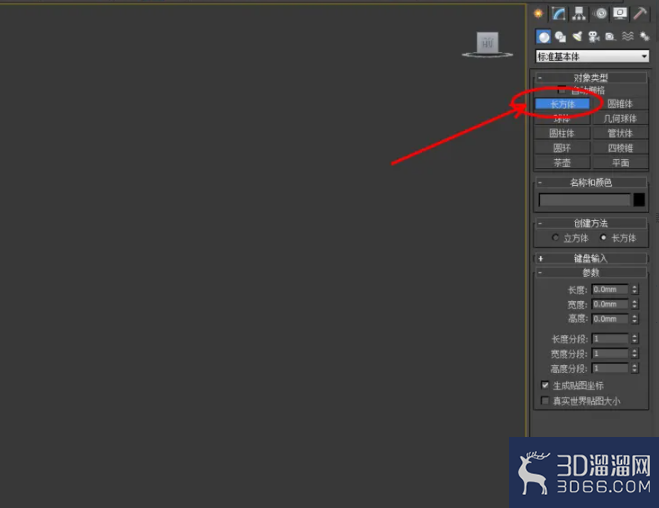This screenshot has height=508, width=659.
Task: Open the Utilities hammer tab
Action: [640, 14]
